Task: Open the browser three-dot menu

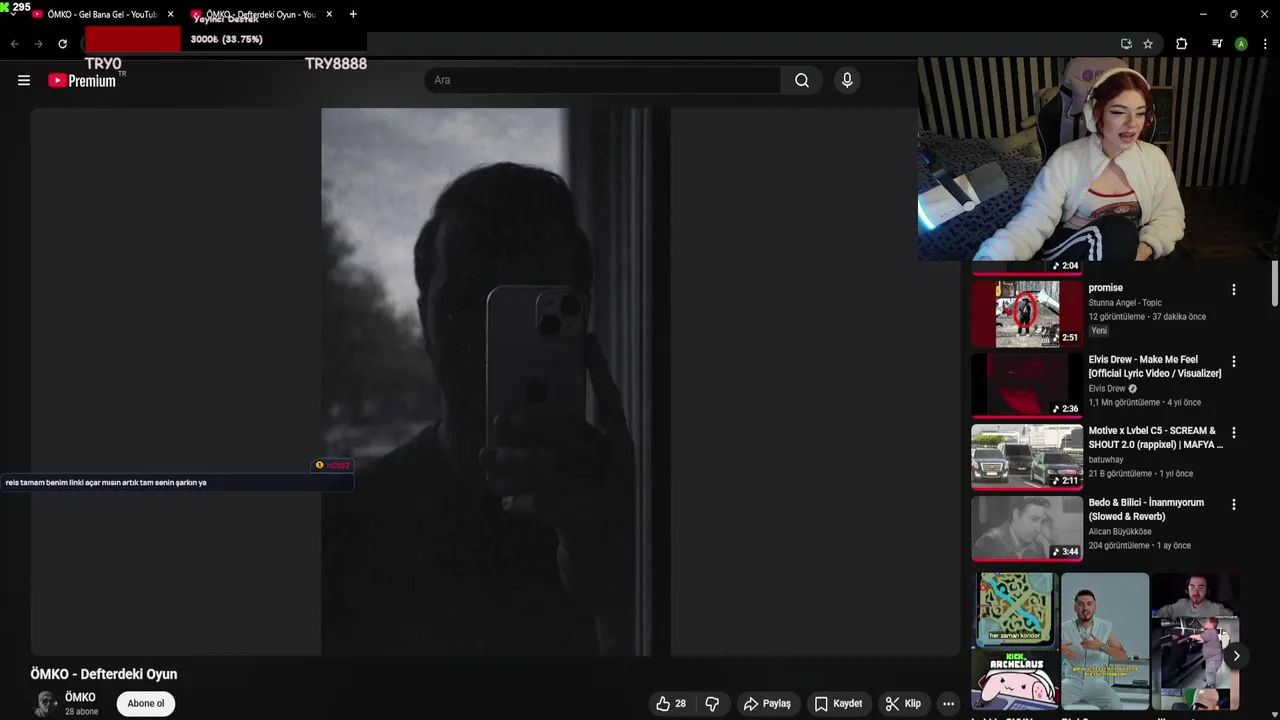Action: (x=1265, y=44)
